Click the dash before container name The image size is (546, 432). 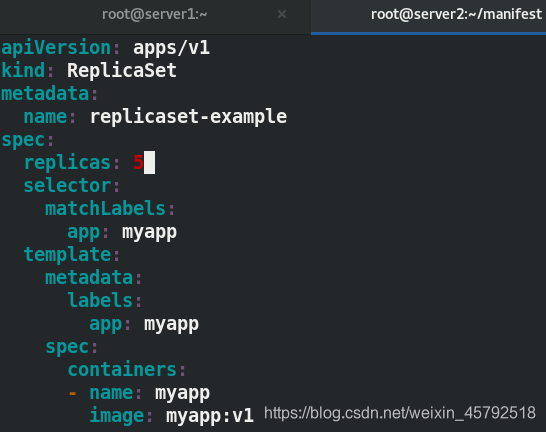[x=72, y=393]
